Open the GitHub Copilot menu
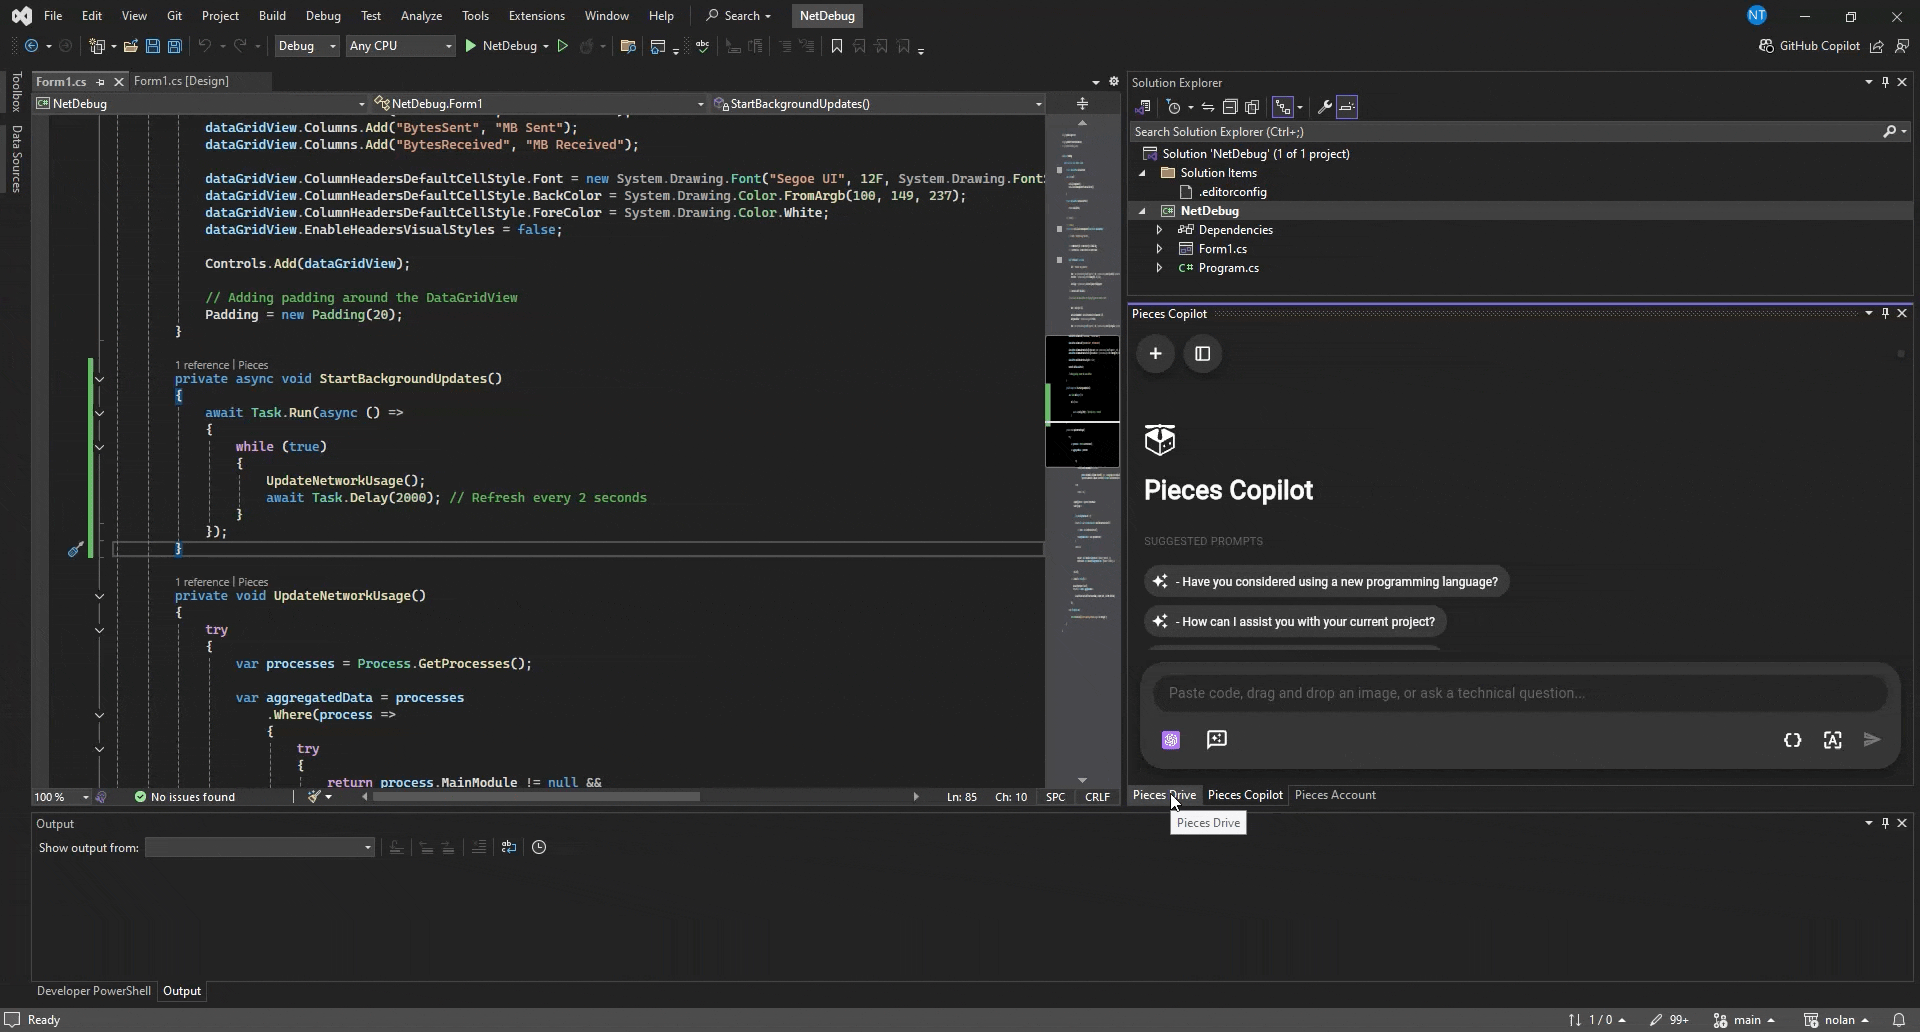Image resolution: width=1920 pixels, height=1032 pixels. coord(1809,46)
